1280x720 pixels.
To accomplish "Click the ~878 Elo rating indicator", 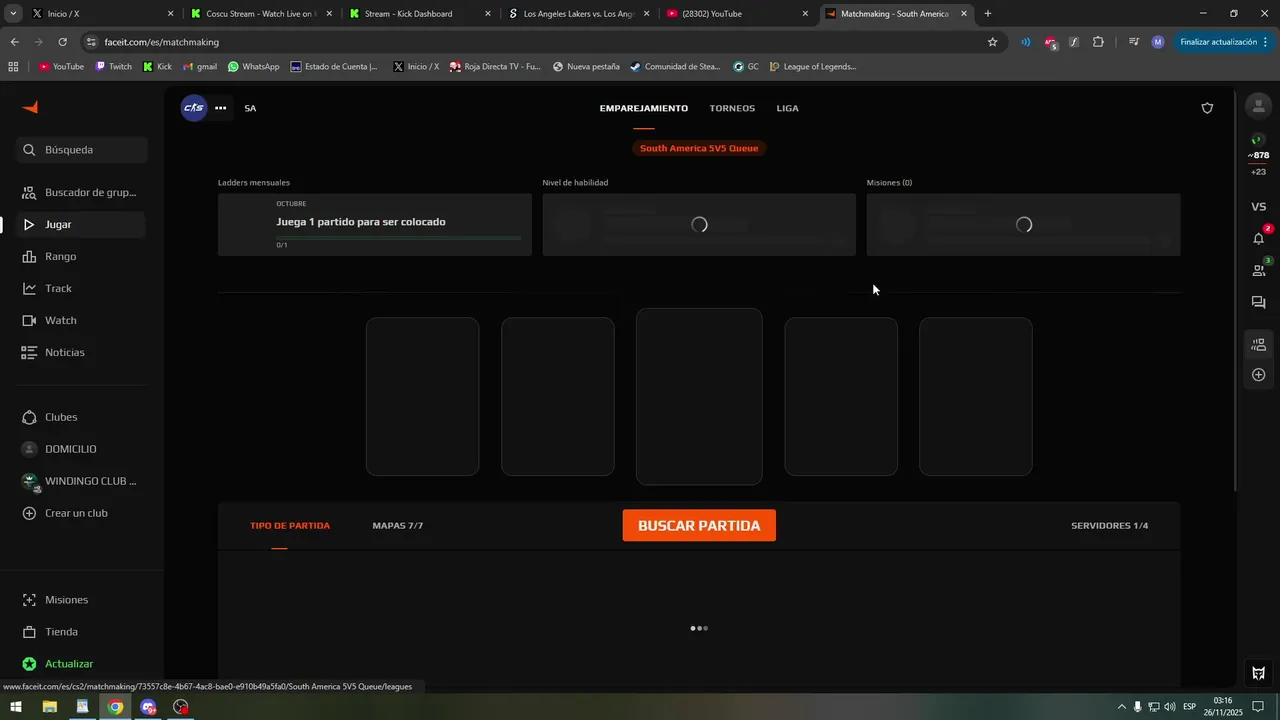I will [x=1259, y=155].
